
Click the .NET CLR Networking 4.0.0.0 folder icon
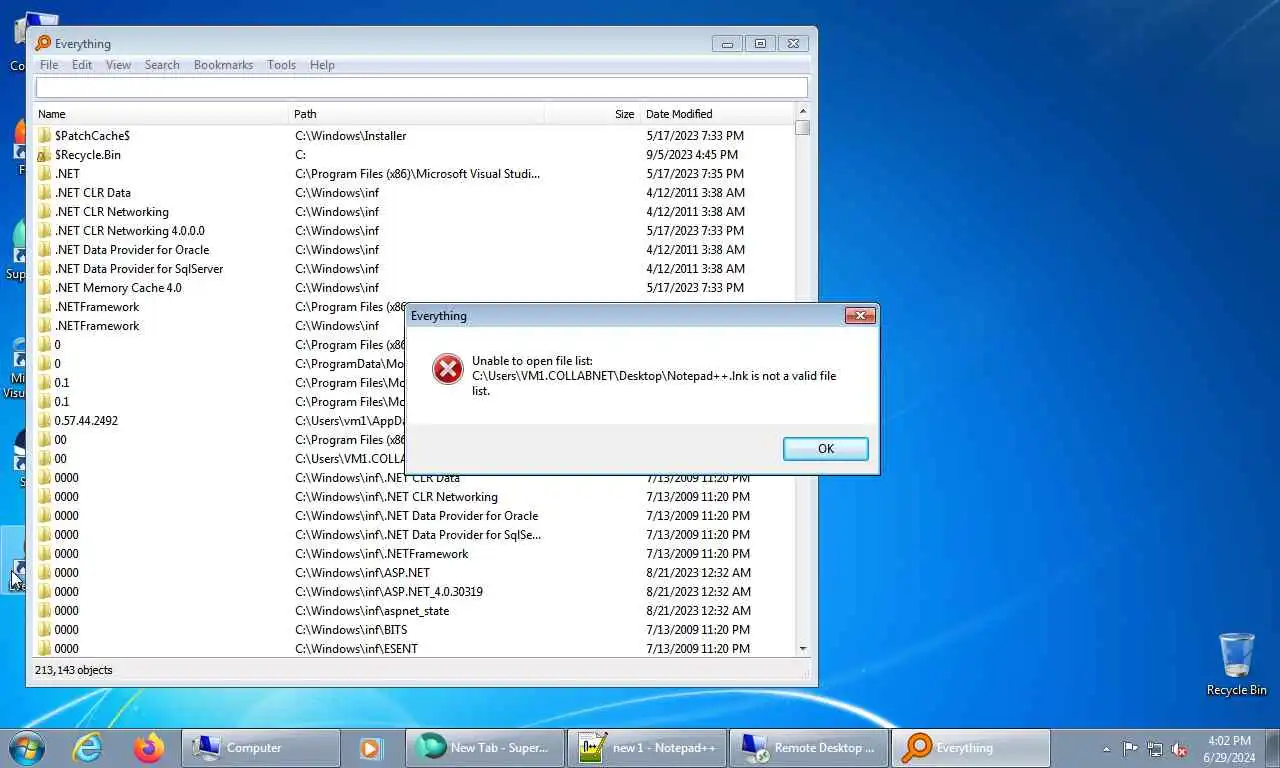[44, 230]
